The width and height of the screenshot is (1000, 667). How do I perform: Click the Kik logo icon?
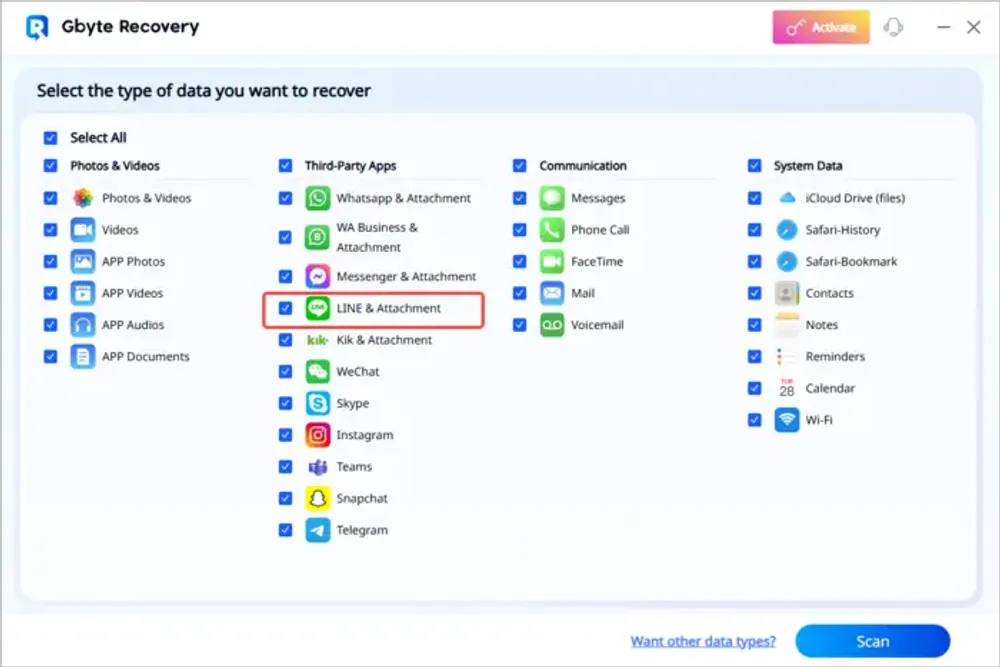(318, 340)
